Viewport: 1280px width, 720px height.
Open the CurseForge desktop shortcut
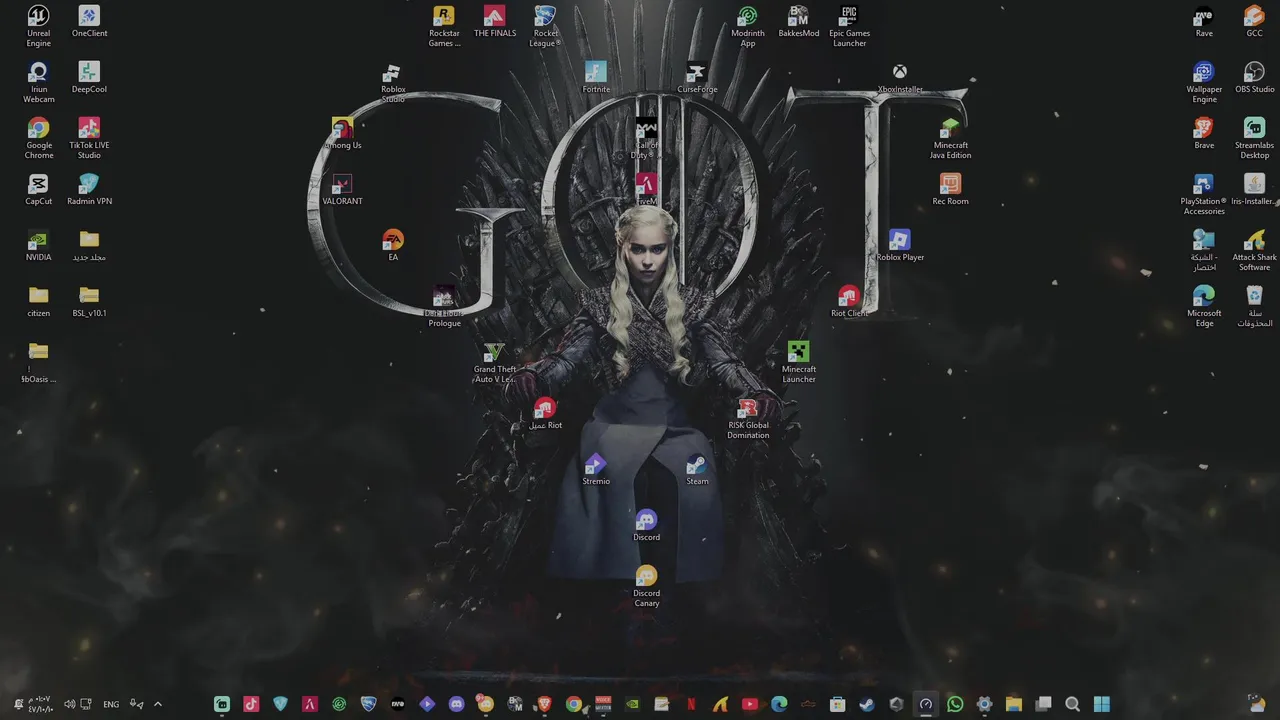pos(697,78)
